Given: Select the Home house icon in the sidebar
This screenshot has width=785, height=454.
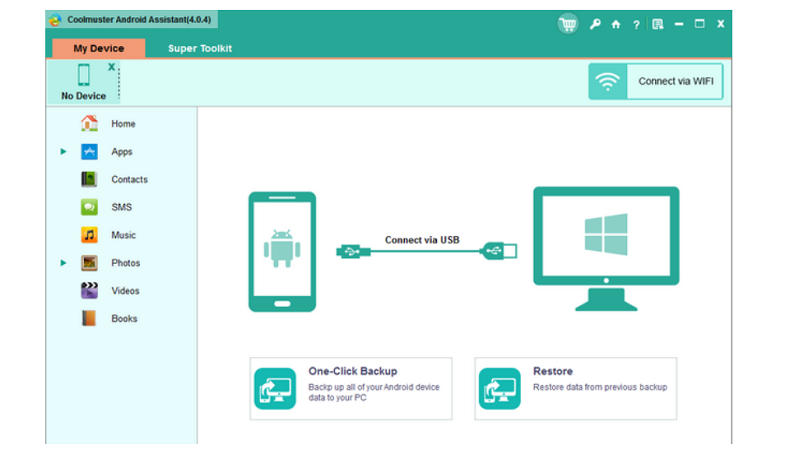Looking at the screenshot, I should coord(90,123).
